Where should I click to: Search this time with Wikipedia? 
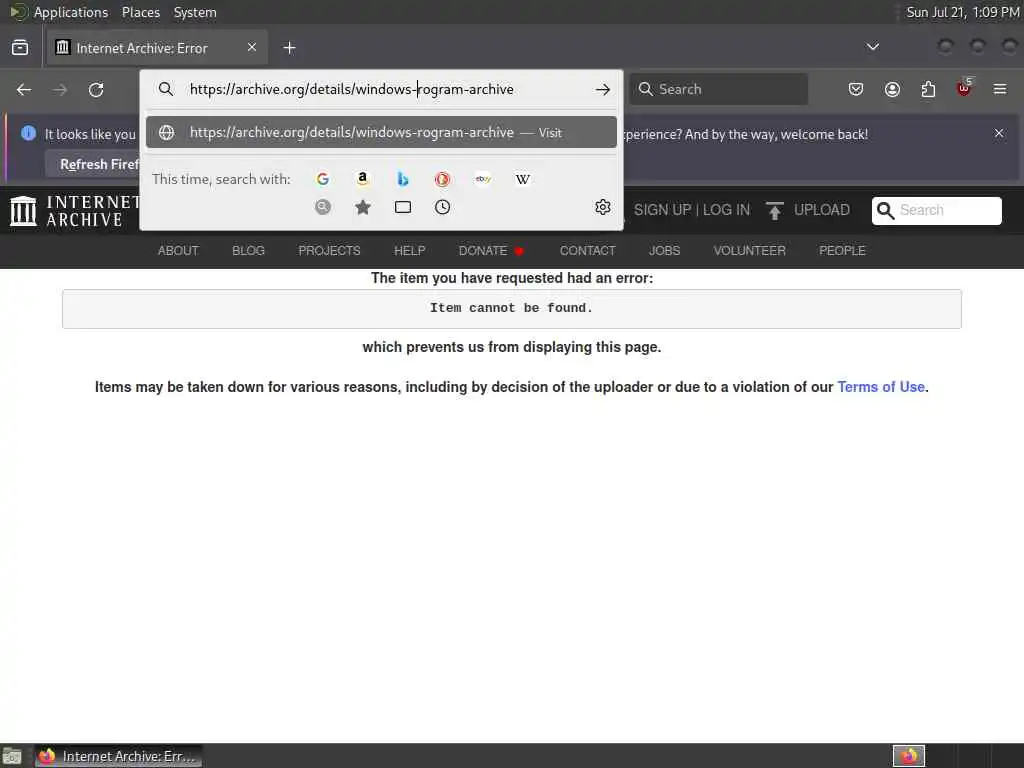pos(522,179)
